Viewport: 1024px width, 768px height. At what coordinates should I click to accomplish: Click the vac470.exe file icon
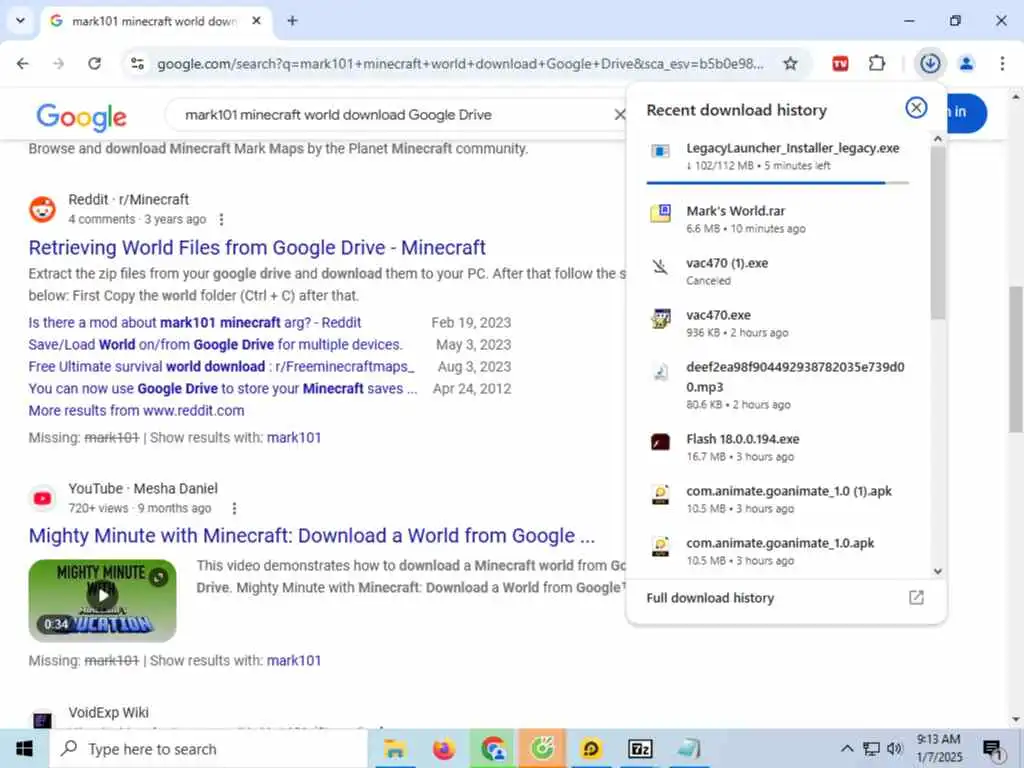coord(660,319)
